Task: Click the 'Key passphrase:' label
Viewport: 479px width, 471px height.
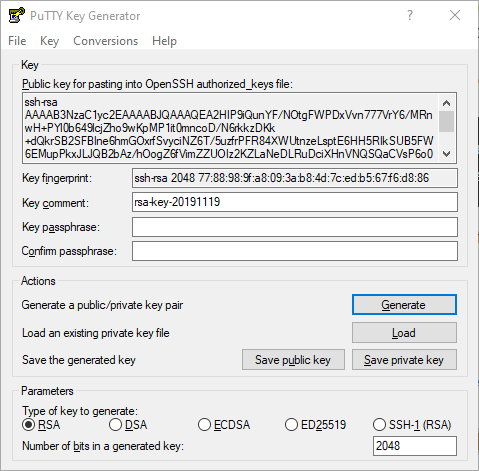Action: pos(61,227)
